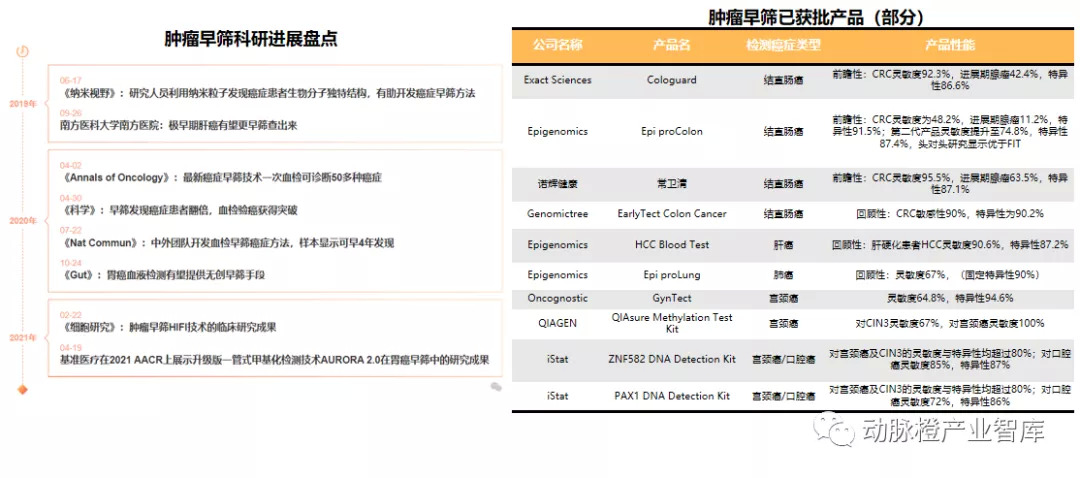
Task: Click the HCC Blood Test cell
Action: click(x=671, y=245)
